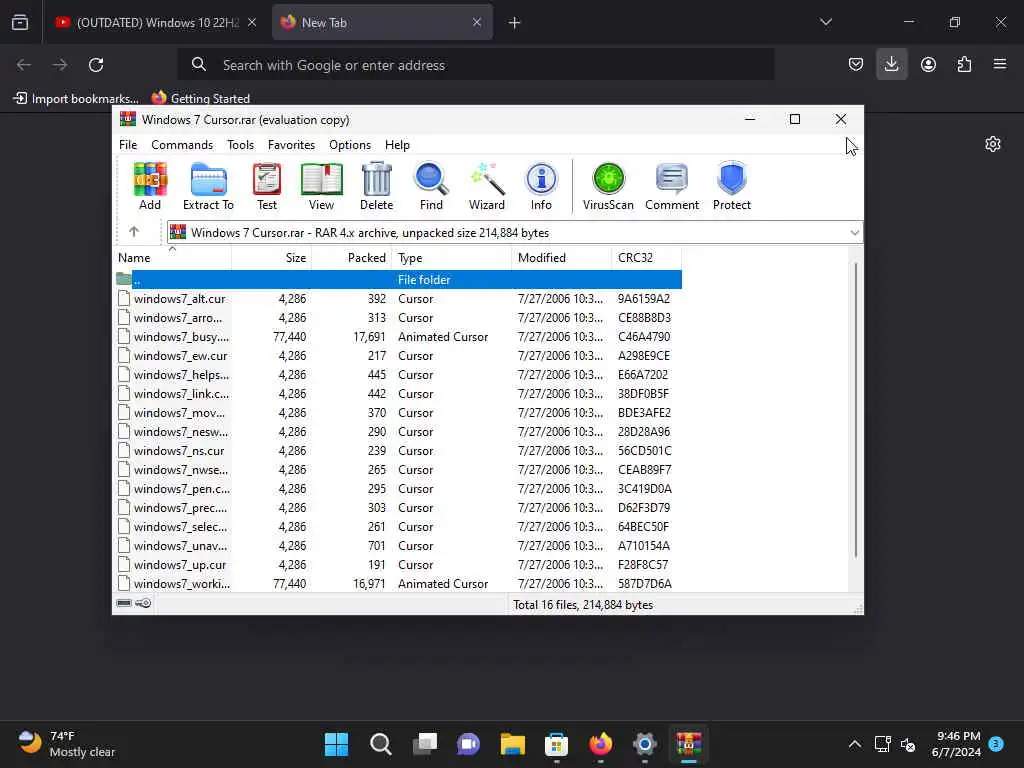The height and width of the screenshot is (768, 1024).
Task: Open the Help menu in WinRAR
Action: tap(397, 145)
